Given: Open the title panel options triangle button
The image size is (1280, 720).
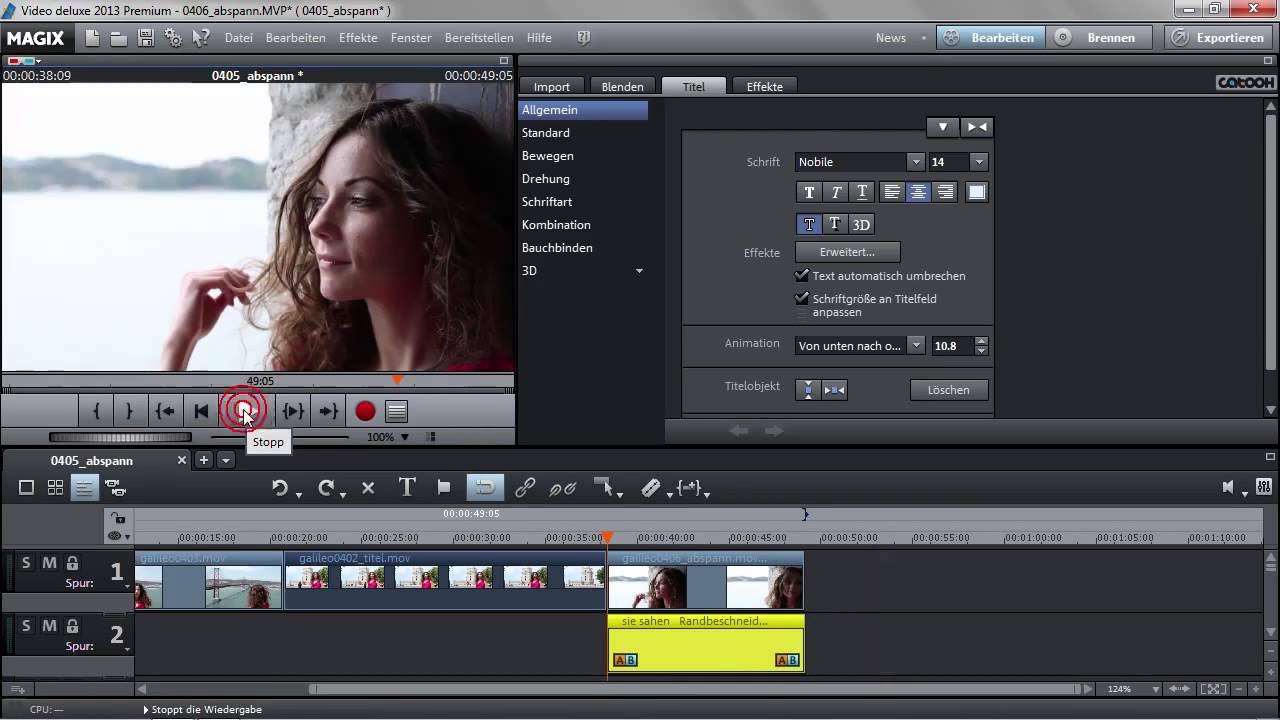Looking at the screenshot, I should tap(942, 127).
